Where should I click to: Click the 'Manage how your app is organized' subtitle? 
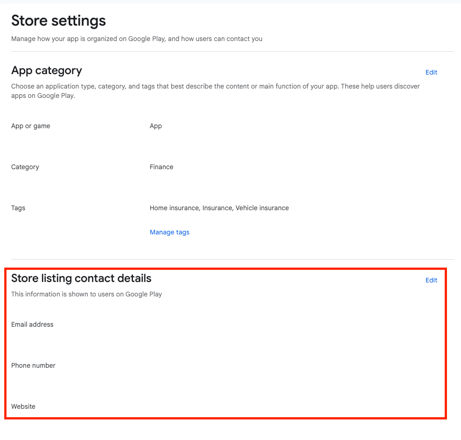[137, 39]
